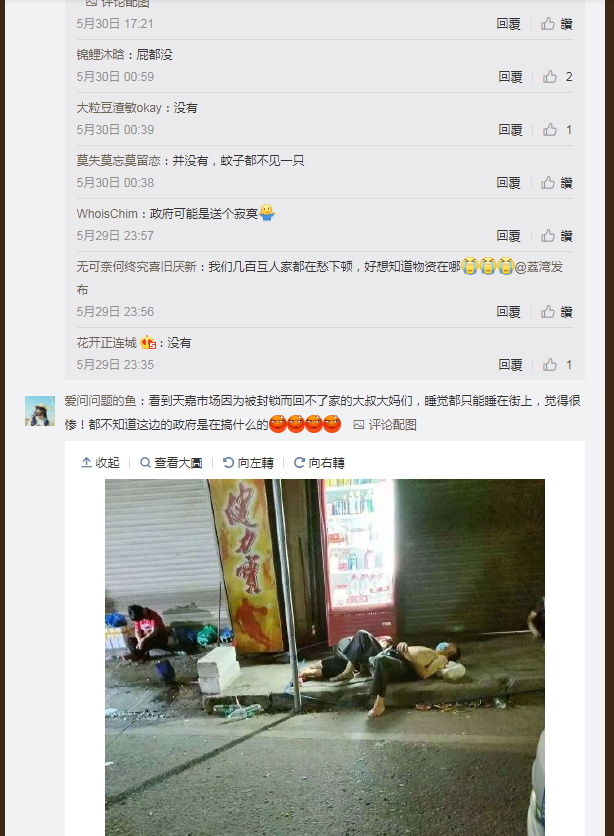Like WhoisChim's comment about 政府
This screenshot has width=614, height=836.
[556, 236]
